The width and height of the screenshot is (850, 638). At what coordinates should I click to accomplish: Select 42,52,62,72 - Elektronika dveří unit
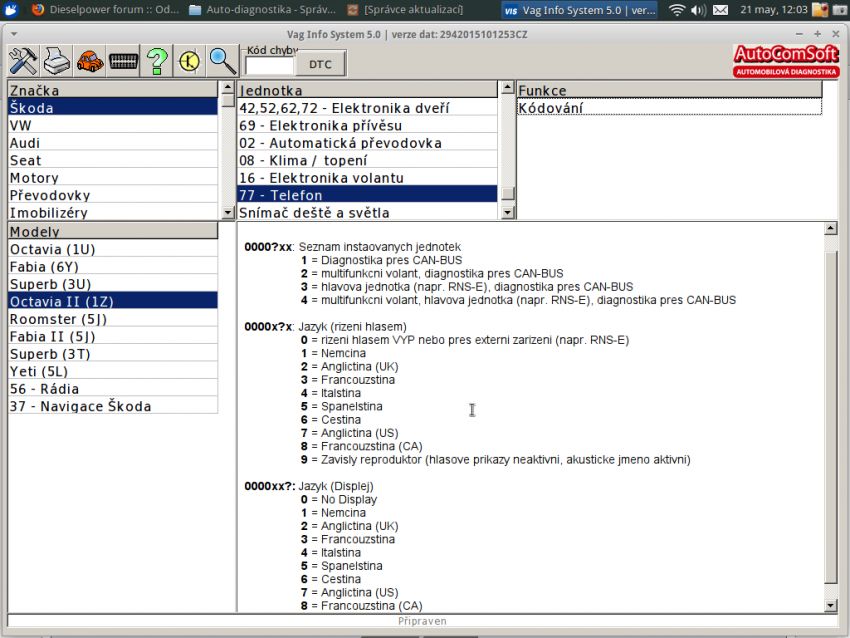367,107
